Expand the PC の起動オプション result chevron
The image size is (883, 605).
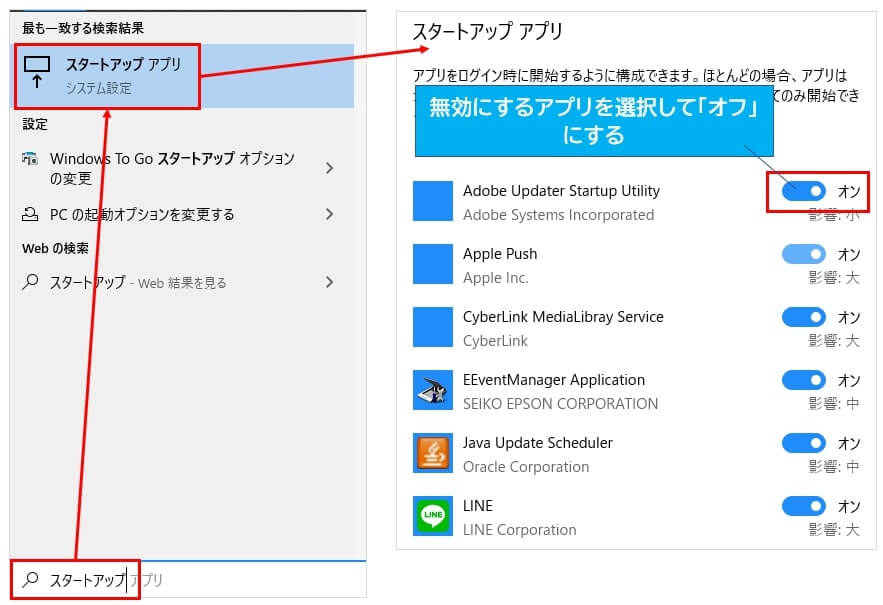pos(329,214)
